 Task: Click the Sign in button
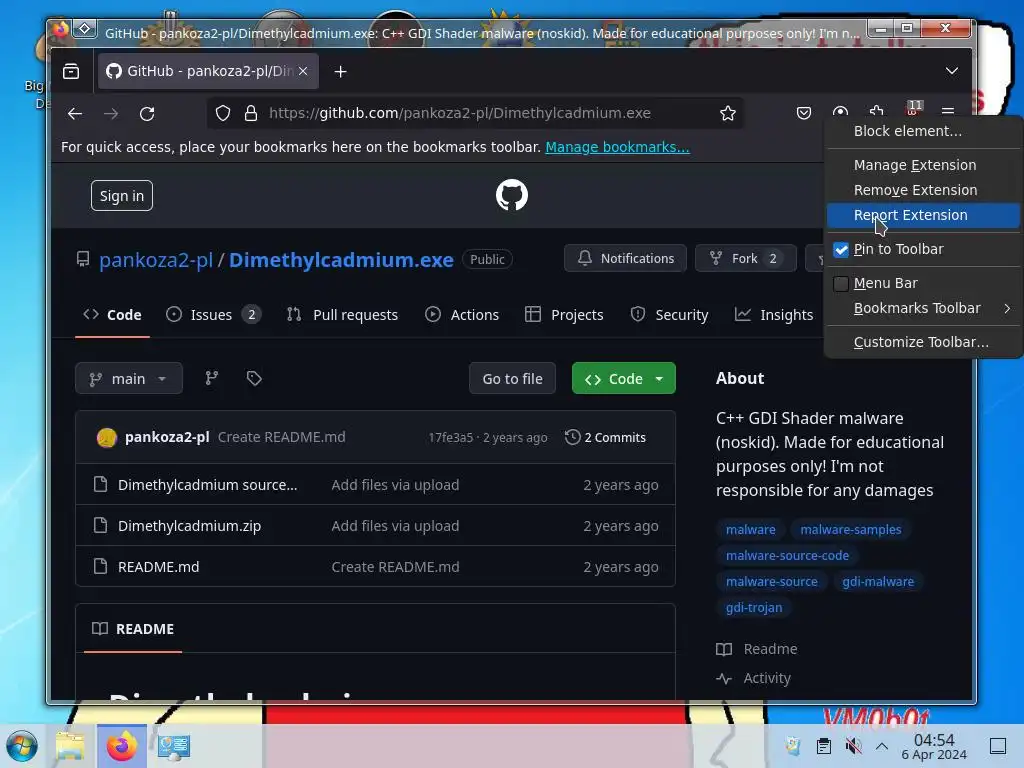(121, 196)
